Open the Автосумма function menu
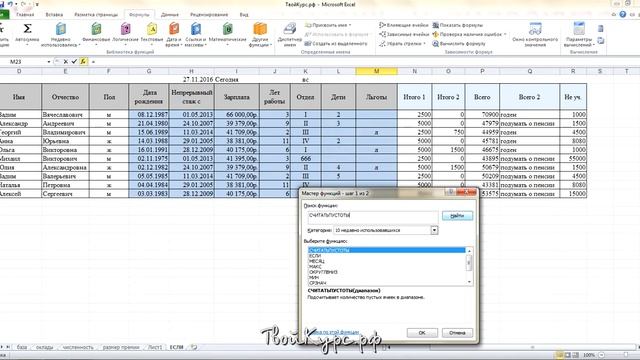The height and width of the screenshot is (360, 640). pyautogui.click(x=27, y=33)
